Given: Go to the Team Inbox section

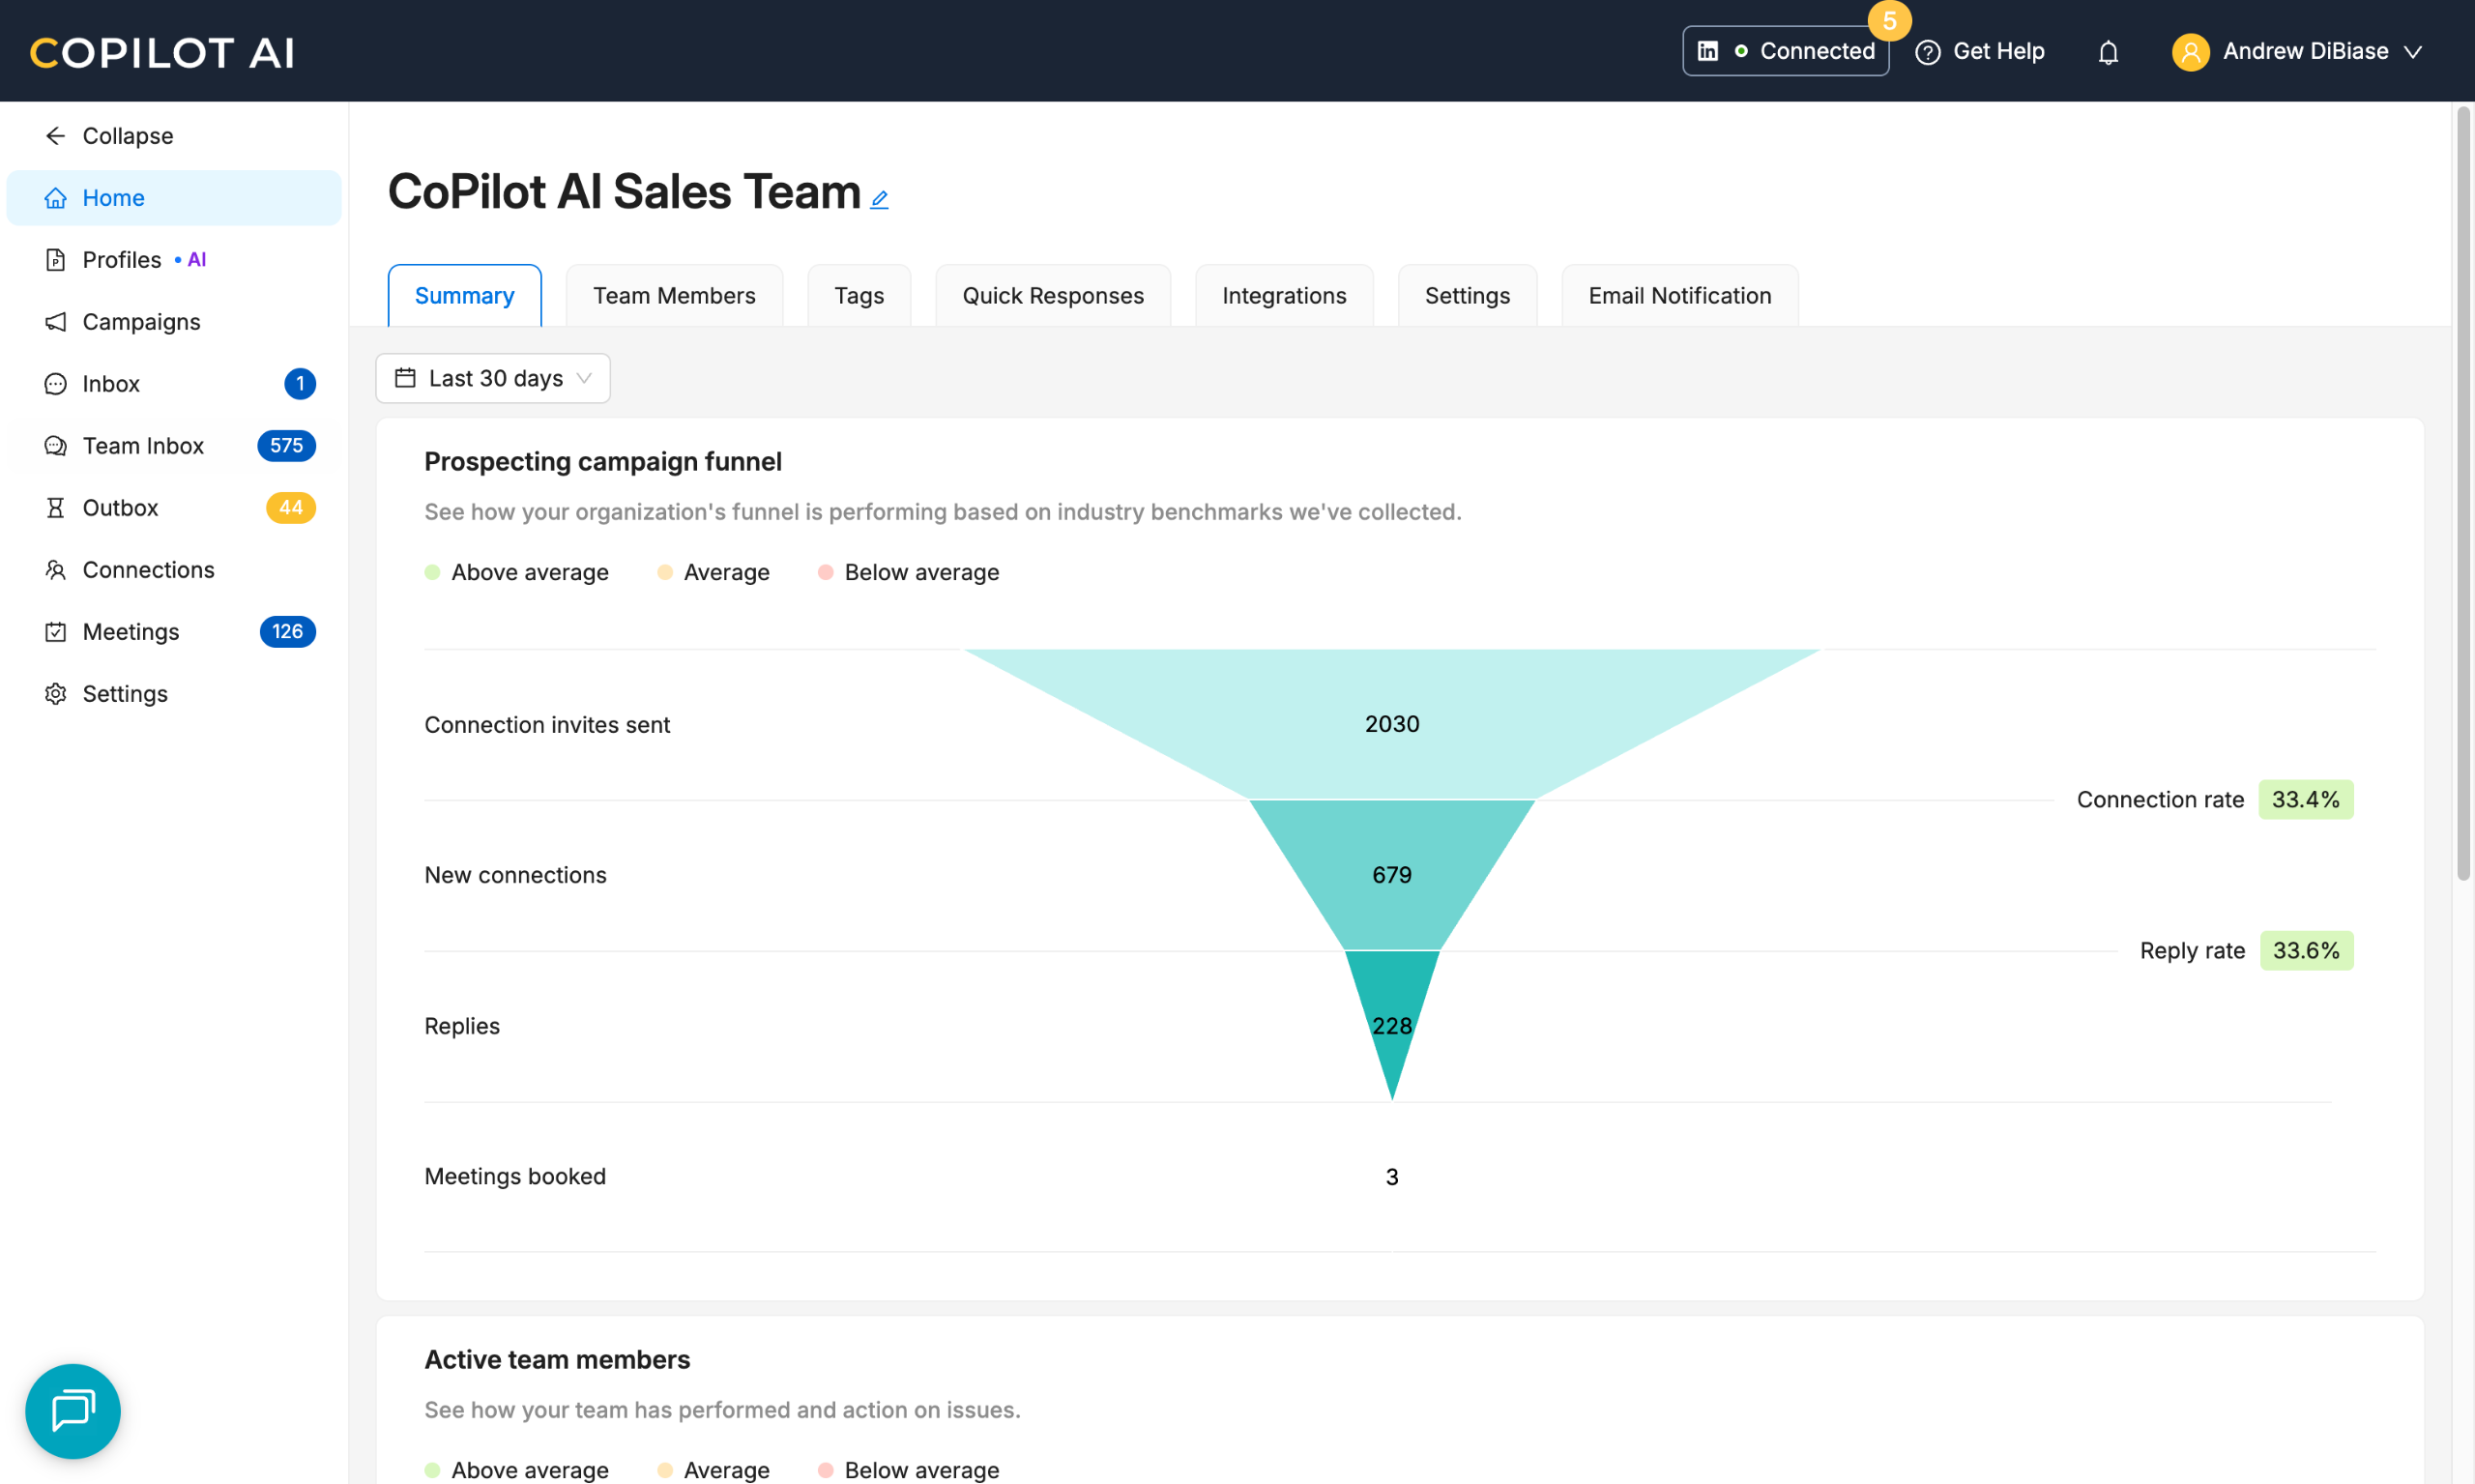Looking at the screenshot, I should click(143, 446).
